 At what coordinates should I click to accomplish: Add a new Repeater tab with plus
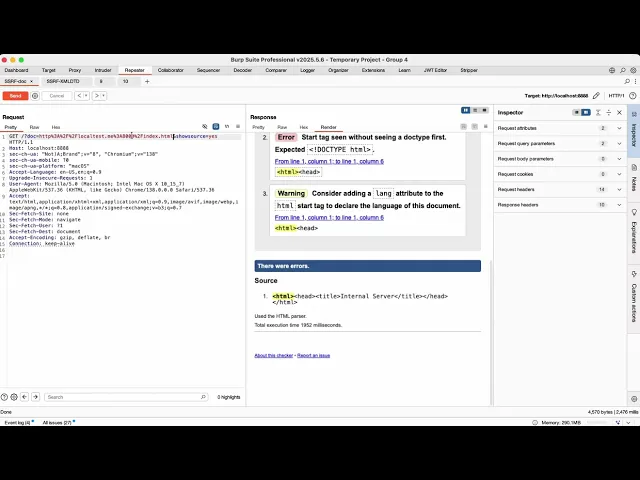tap(147, 81)
